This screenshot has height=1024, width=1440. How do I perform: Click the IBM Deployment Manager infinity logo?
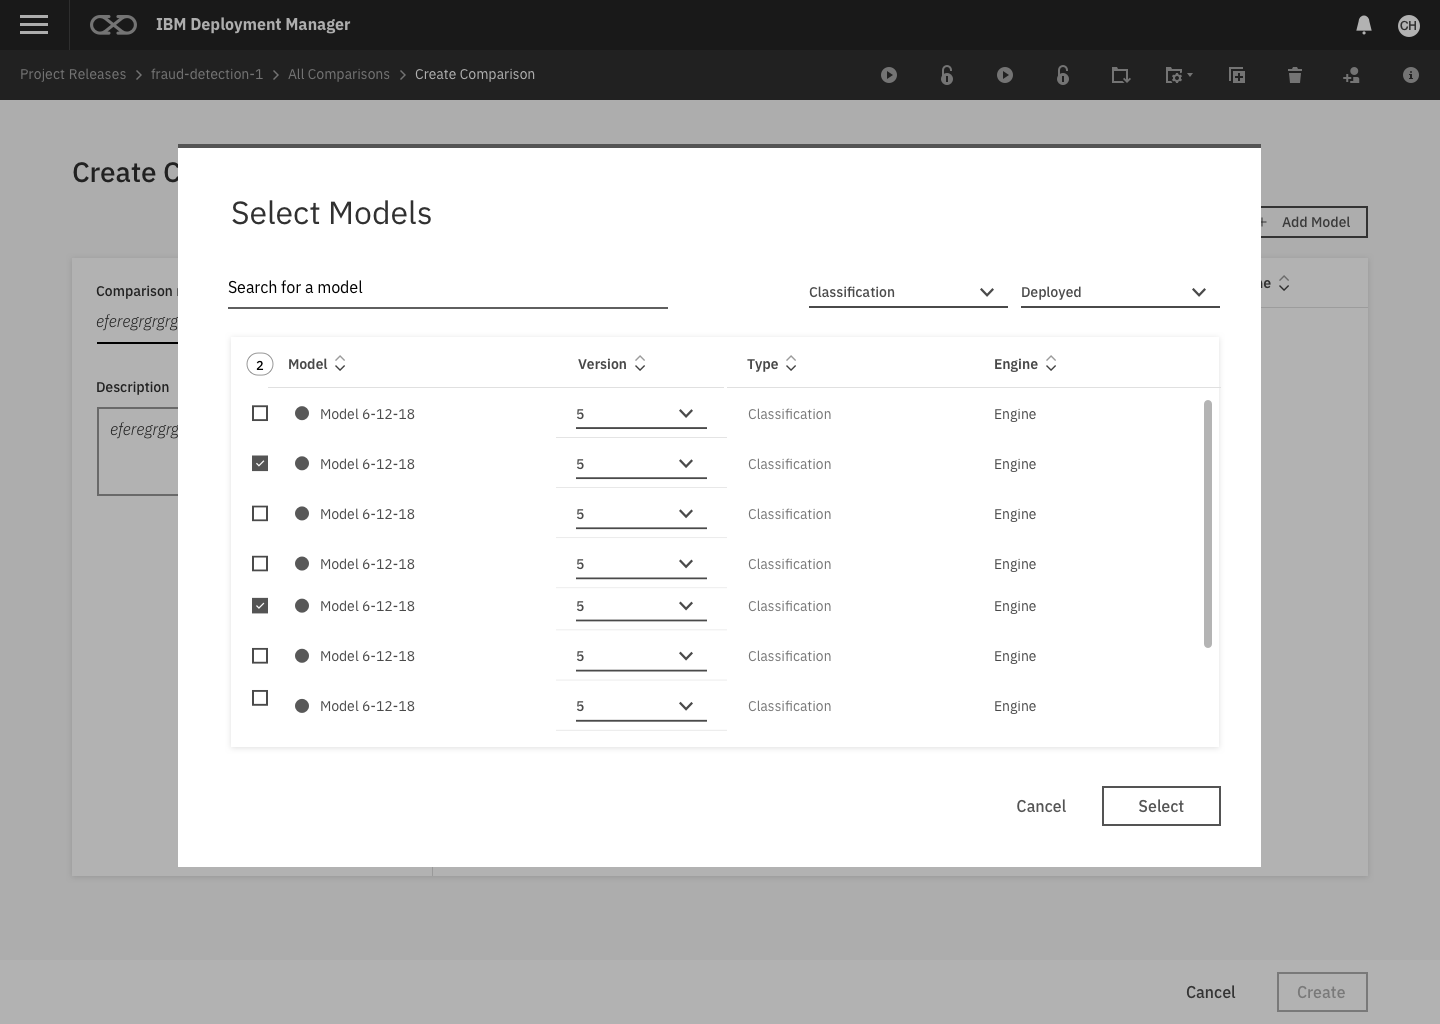click(x=113, y=25)
